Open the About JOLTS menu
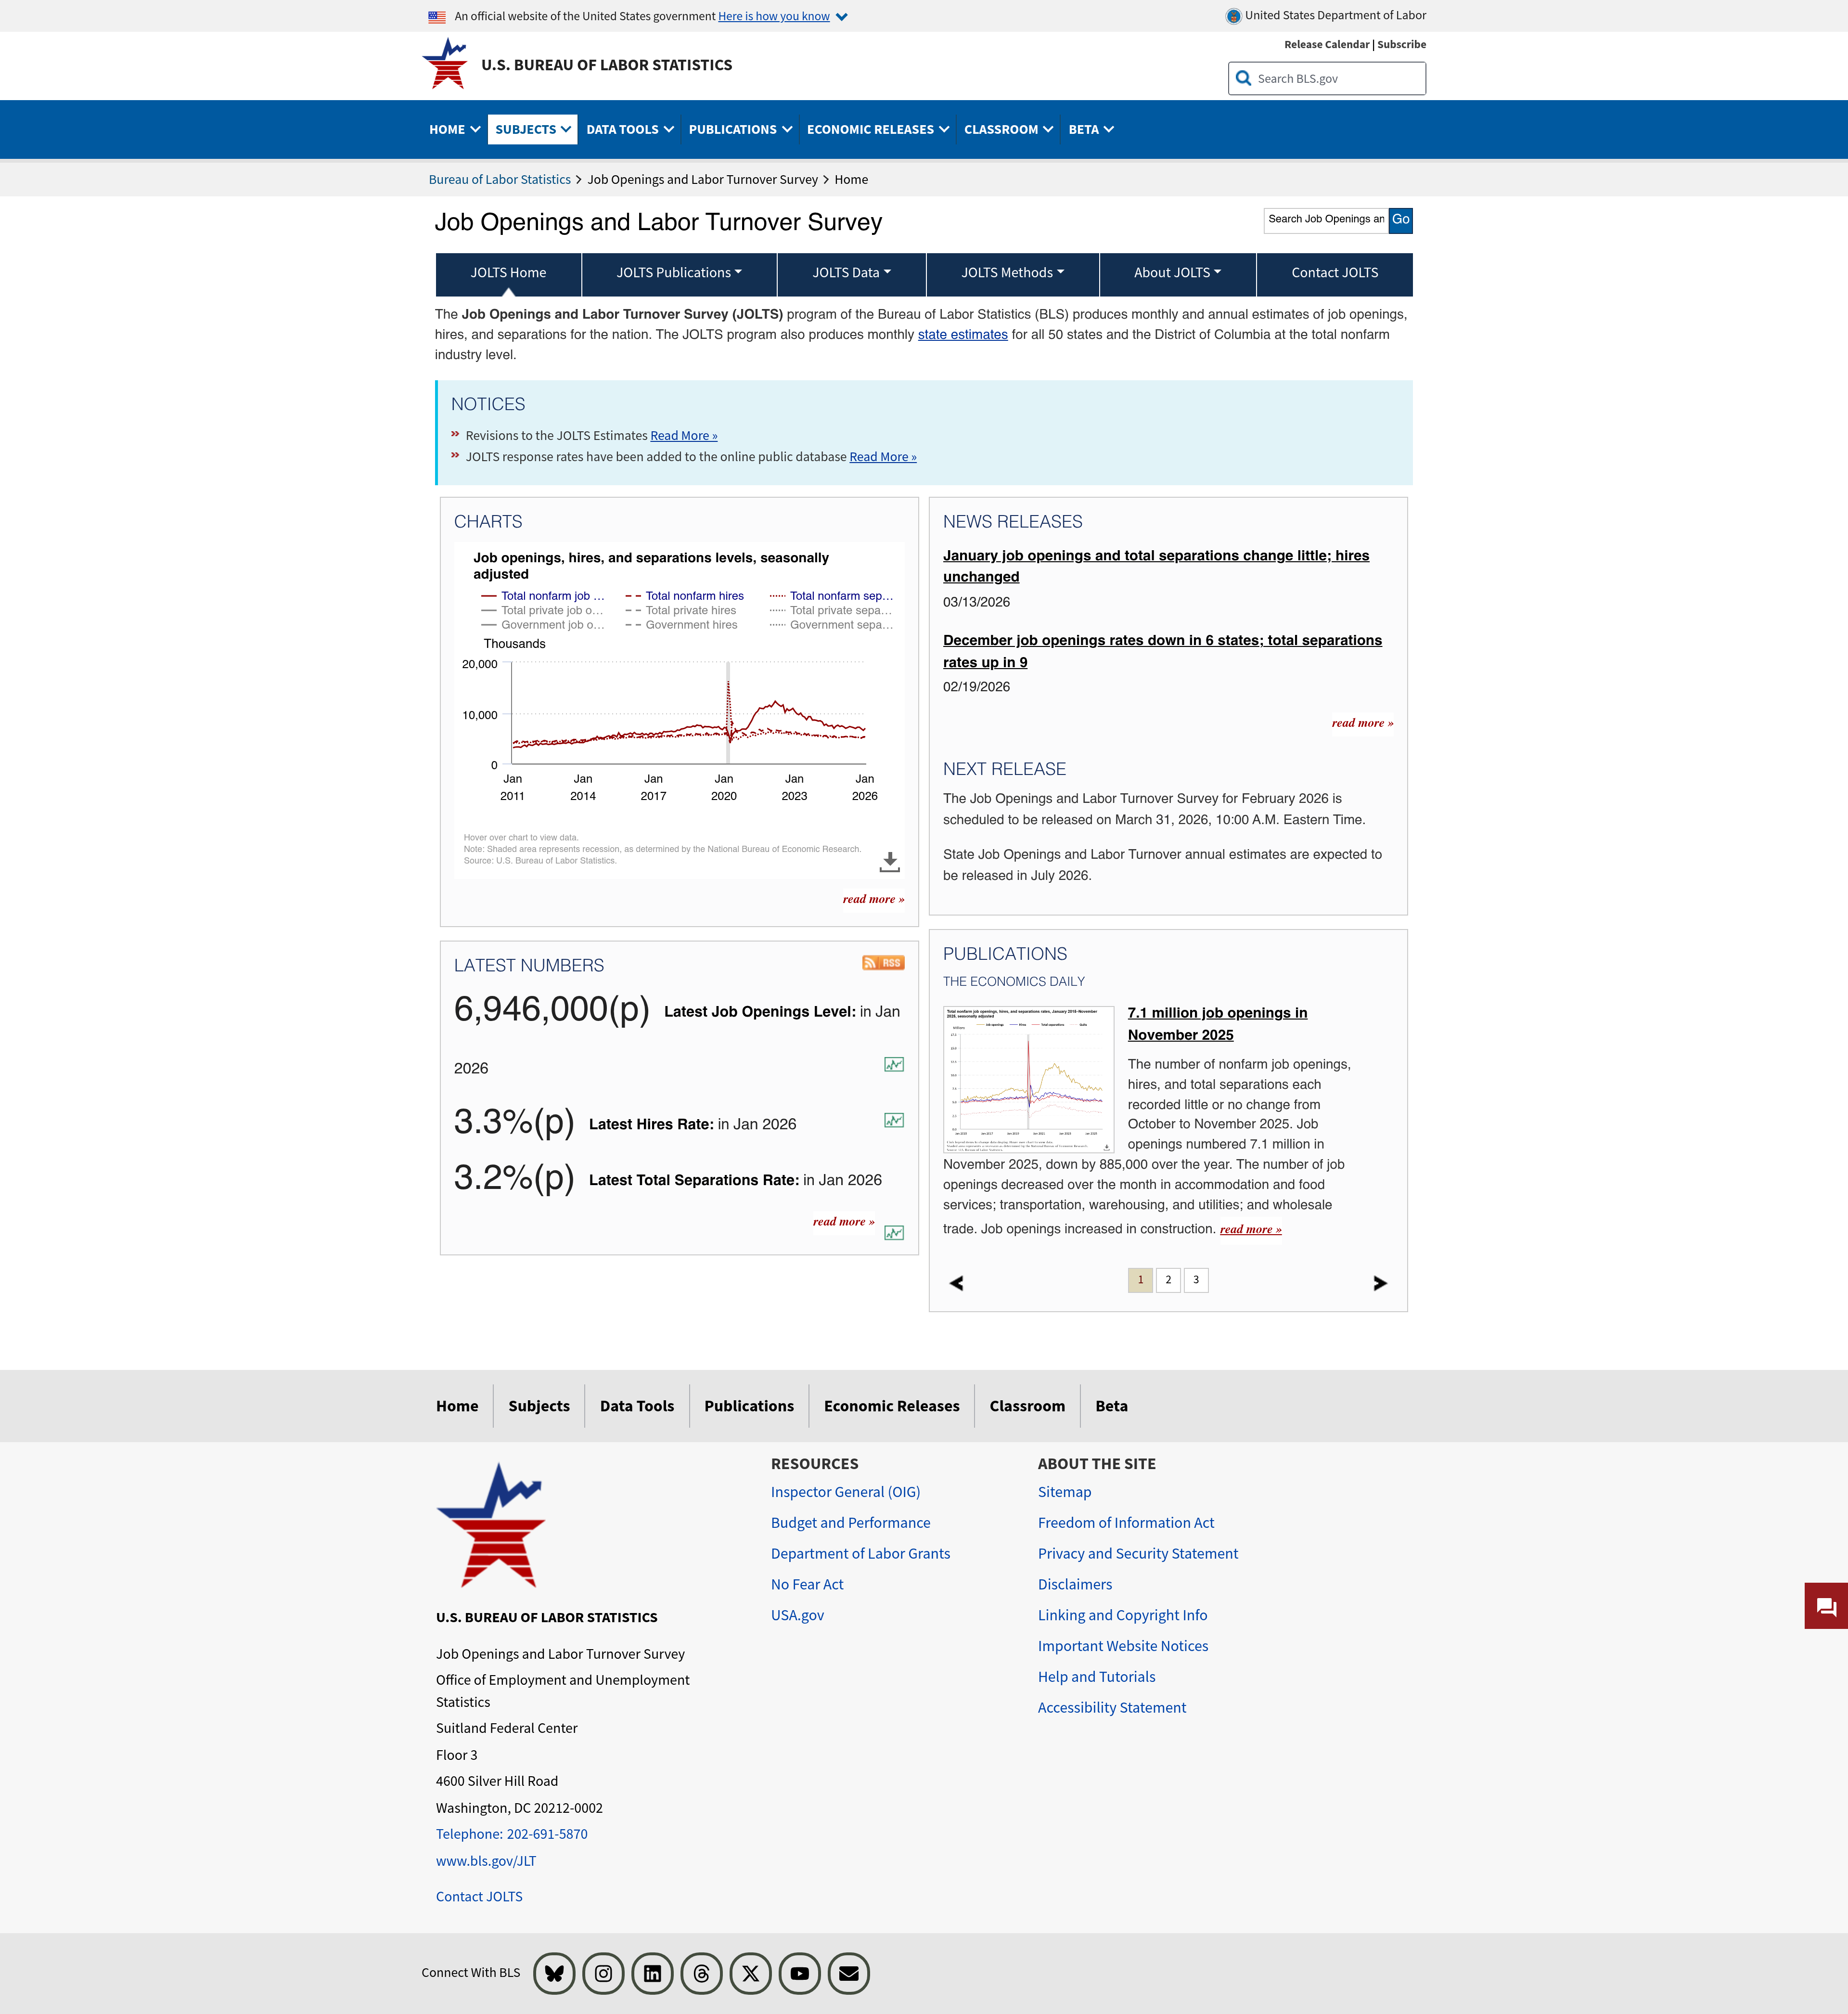The height and width of the screenshot is (2014, 1848). click(x=1178, y=273)
